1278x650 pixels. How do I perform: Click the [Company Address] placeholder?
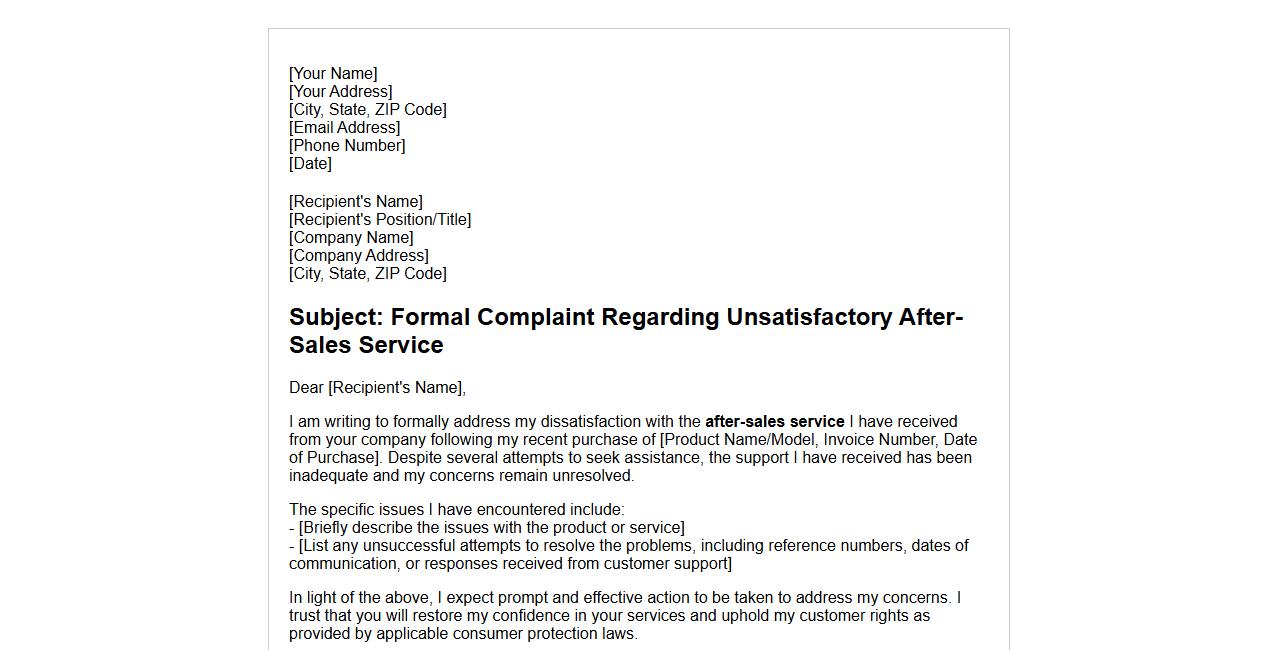tap(358, 256)
